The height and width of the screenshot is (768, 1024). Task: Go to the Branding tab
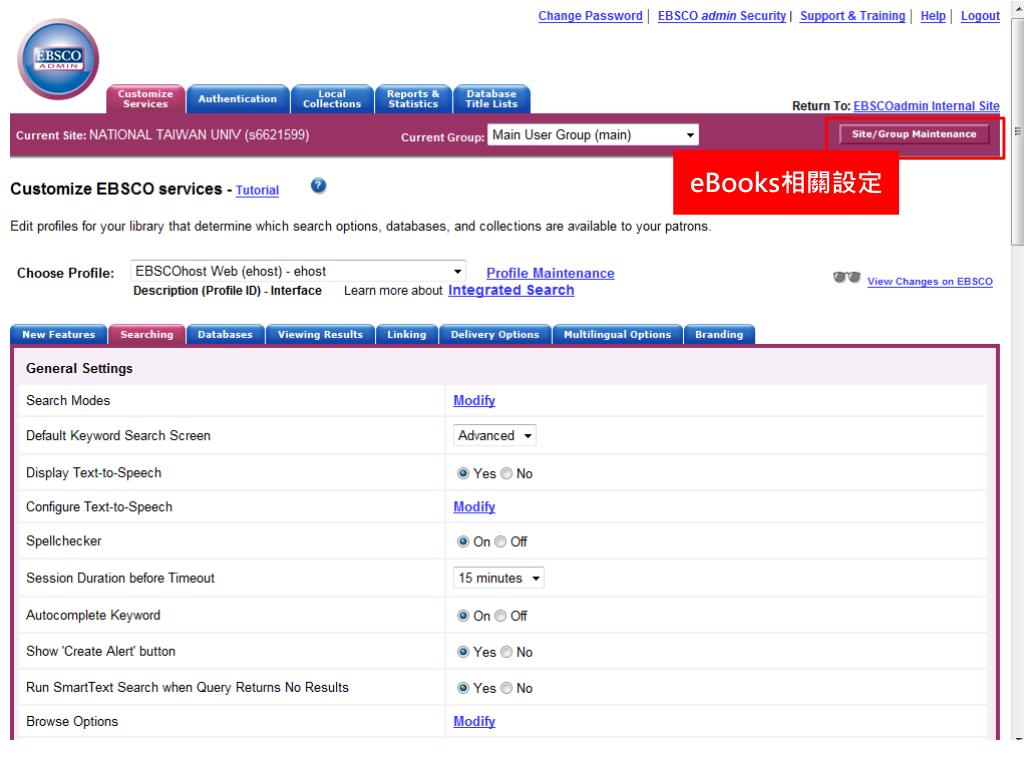[718, 334]
